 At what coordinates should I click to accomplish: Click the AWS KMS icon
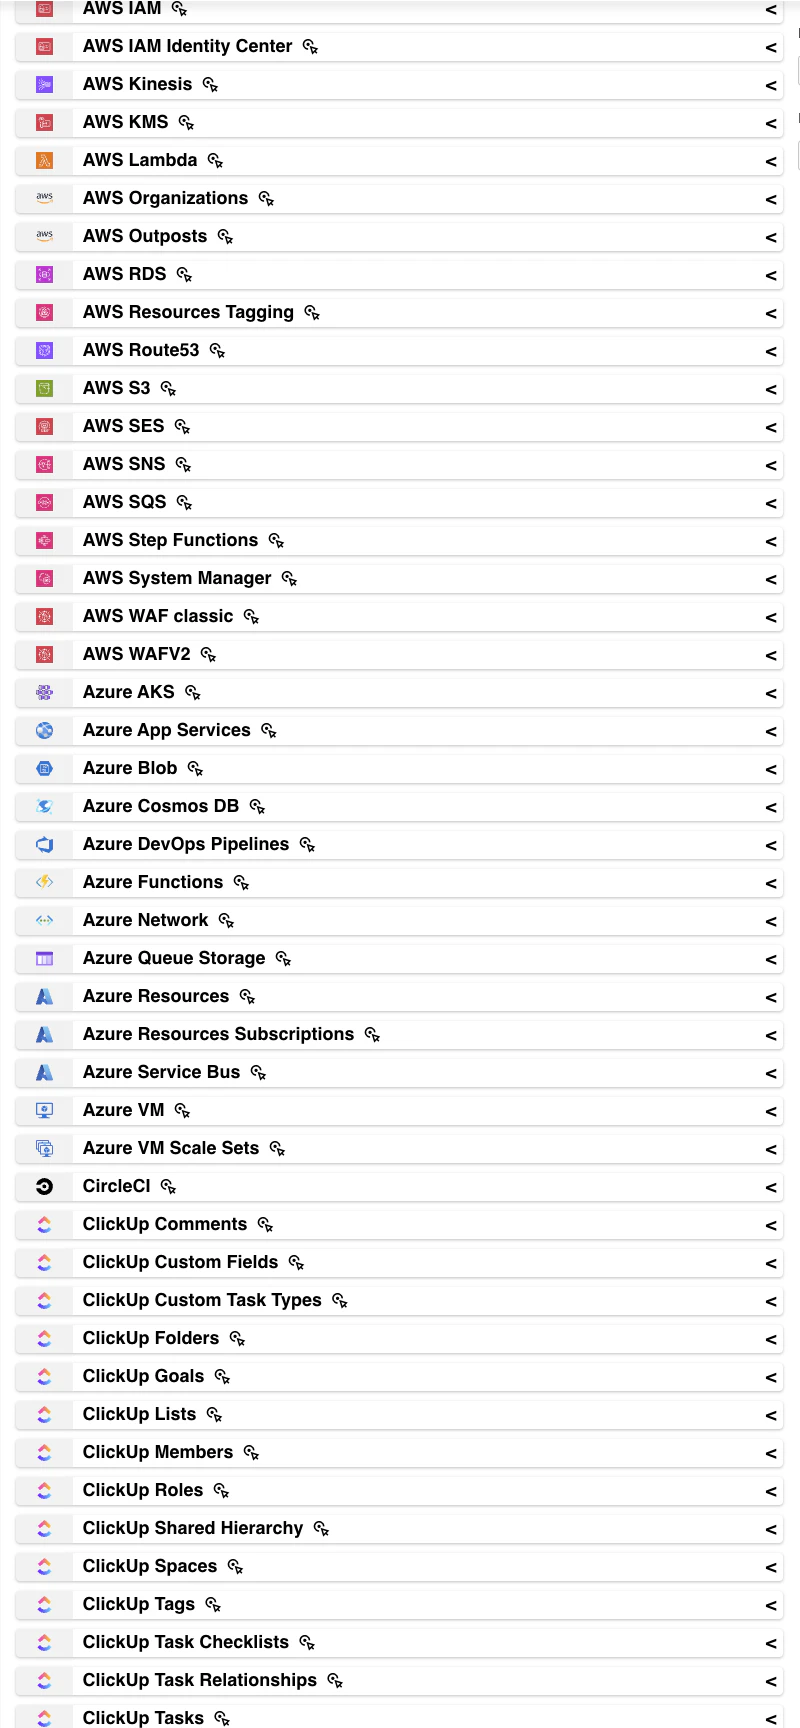coord(44,122)
